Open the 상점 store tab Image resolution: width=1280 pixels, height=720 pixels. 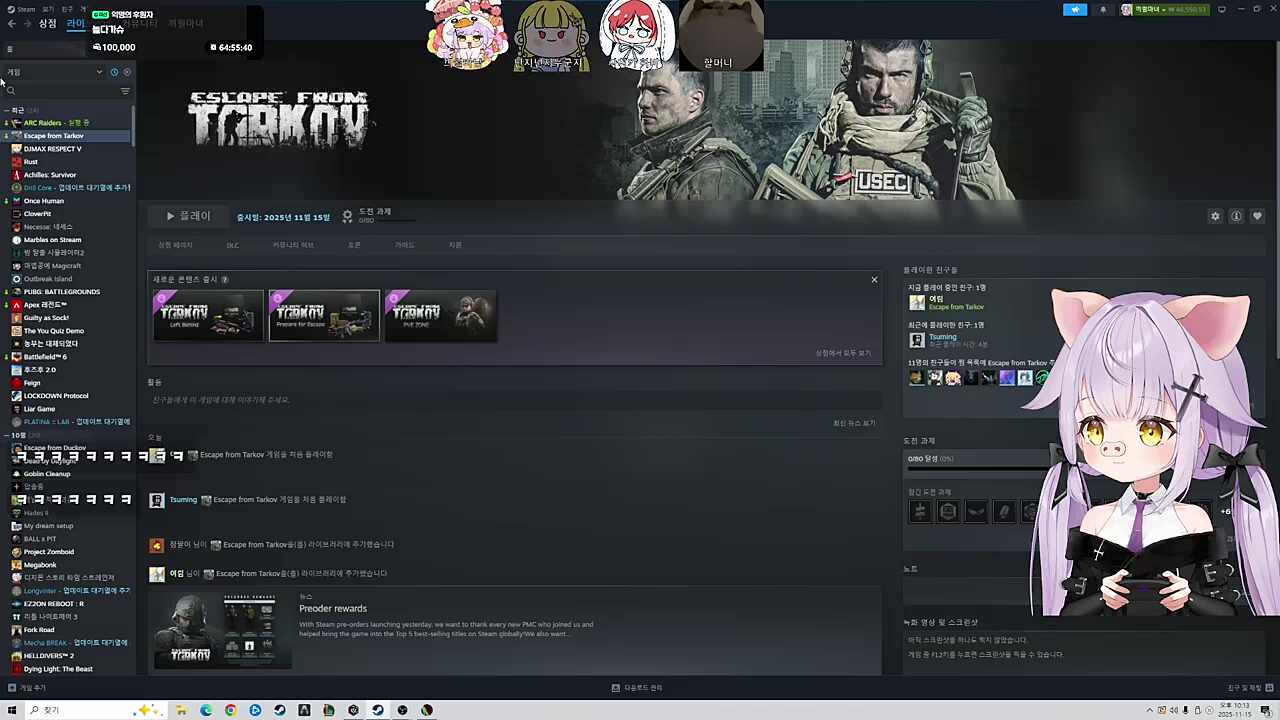click(47, 24)
